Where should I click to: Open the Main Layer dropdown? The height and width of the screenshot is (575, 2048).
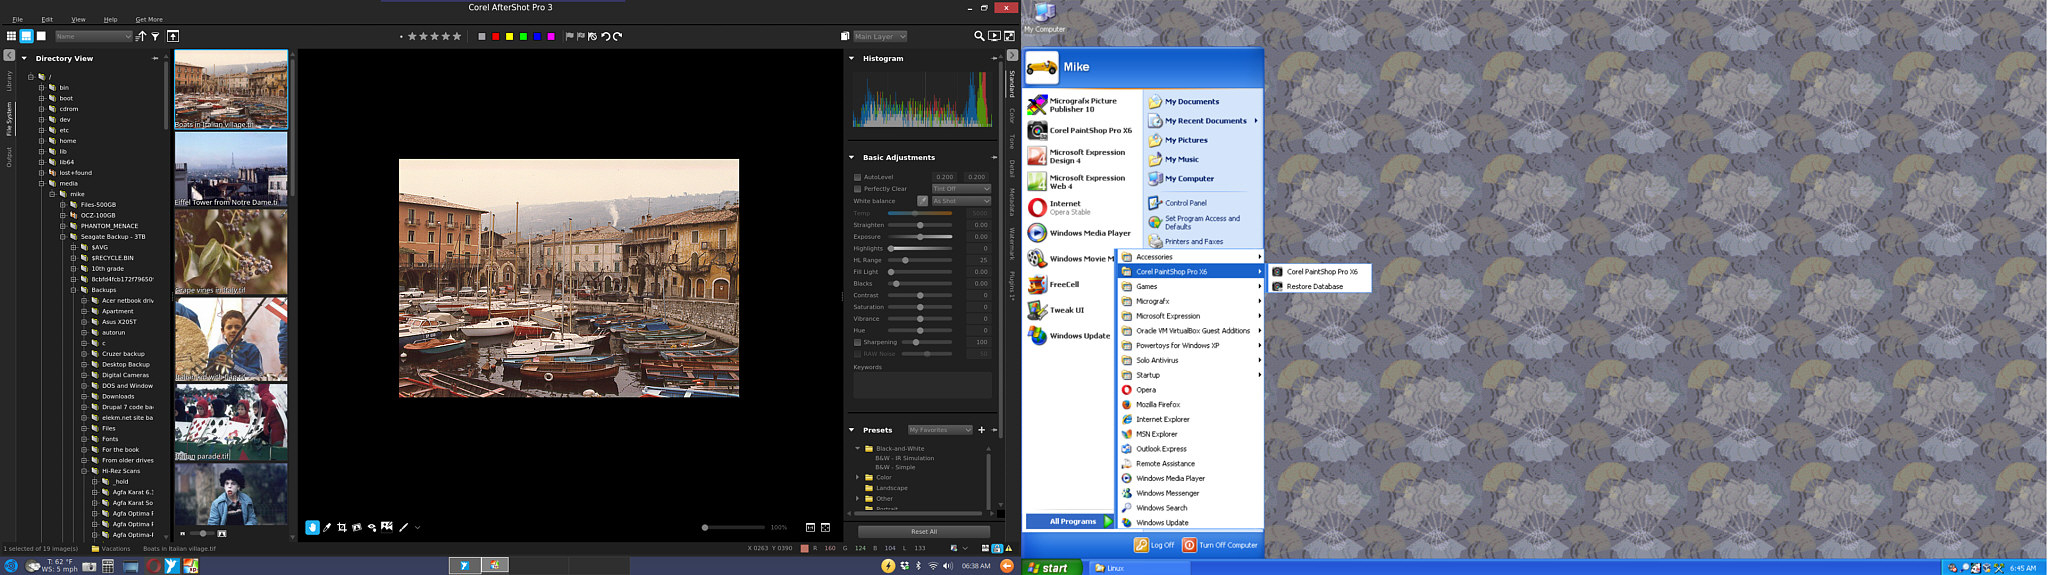[880, 36]
